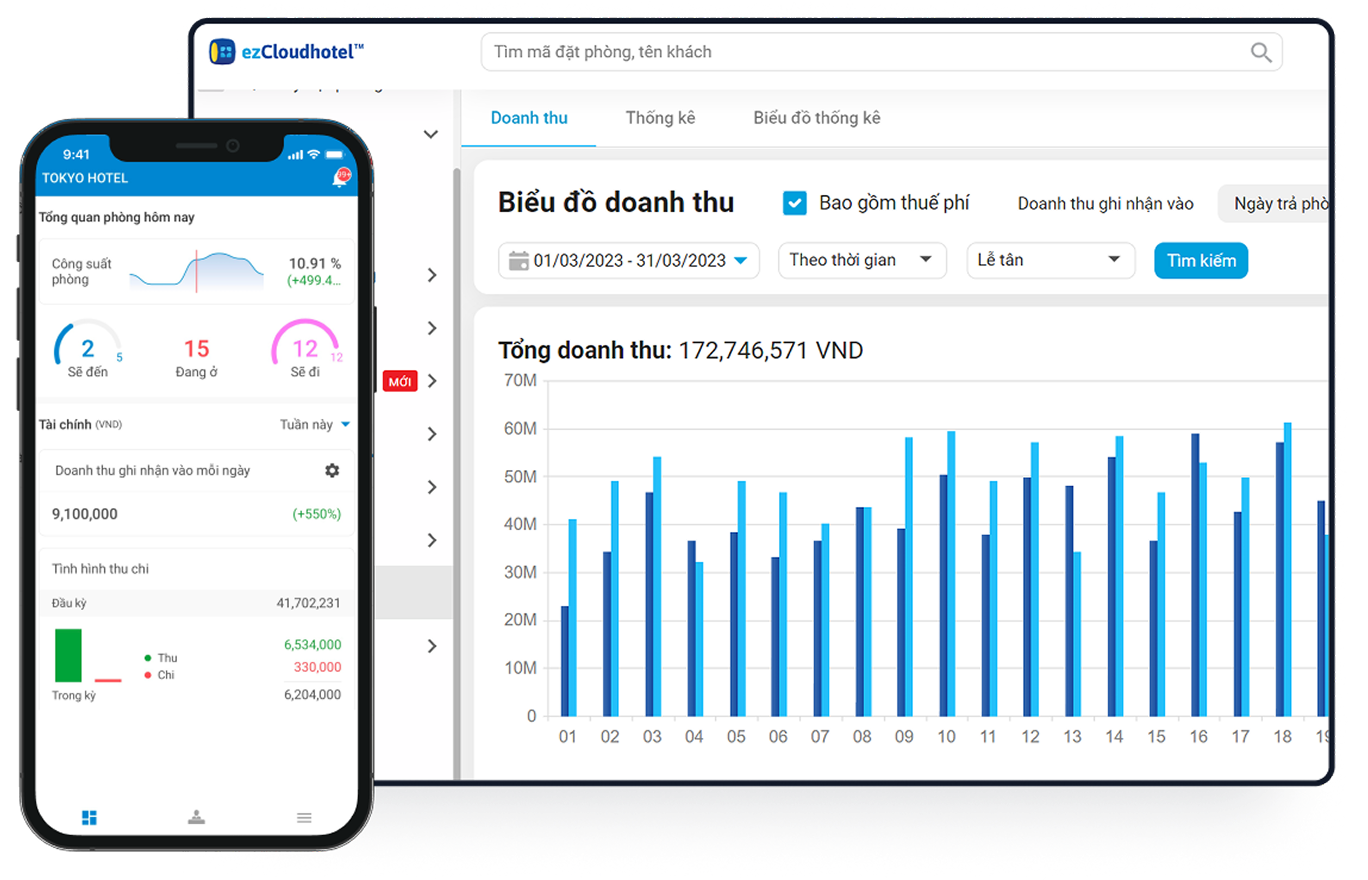Click the magnifier icon in search bar
1368x880 pixels.
tap(1261, 52)
